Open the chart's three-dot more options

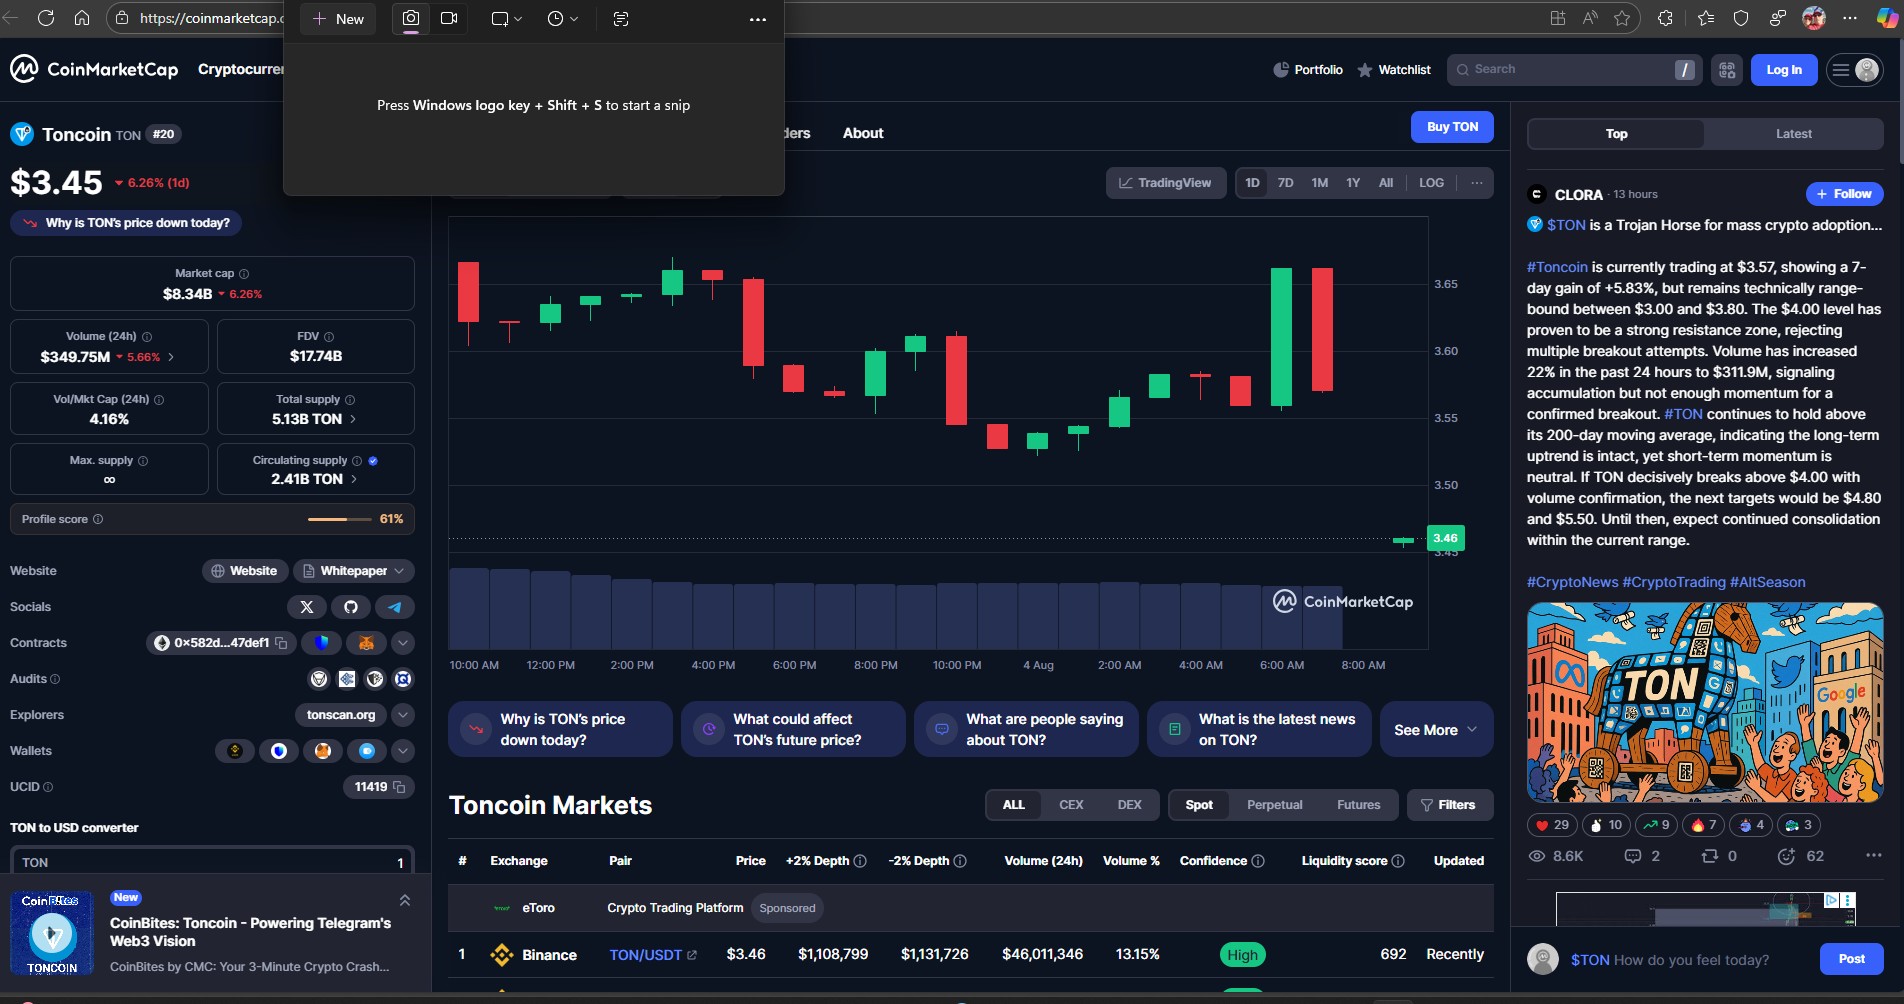1477,183
